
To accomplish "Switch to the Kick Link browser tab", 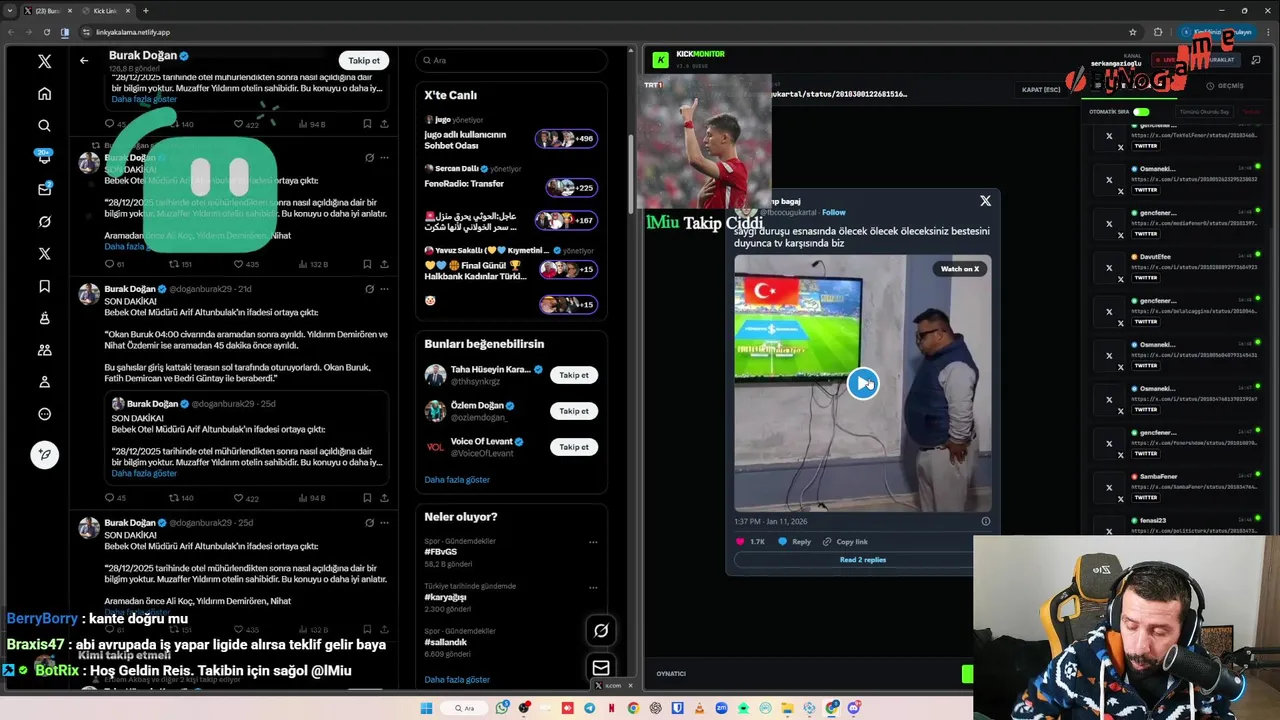I will click(104, 11).
